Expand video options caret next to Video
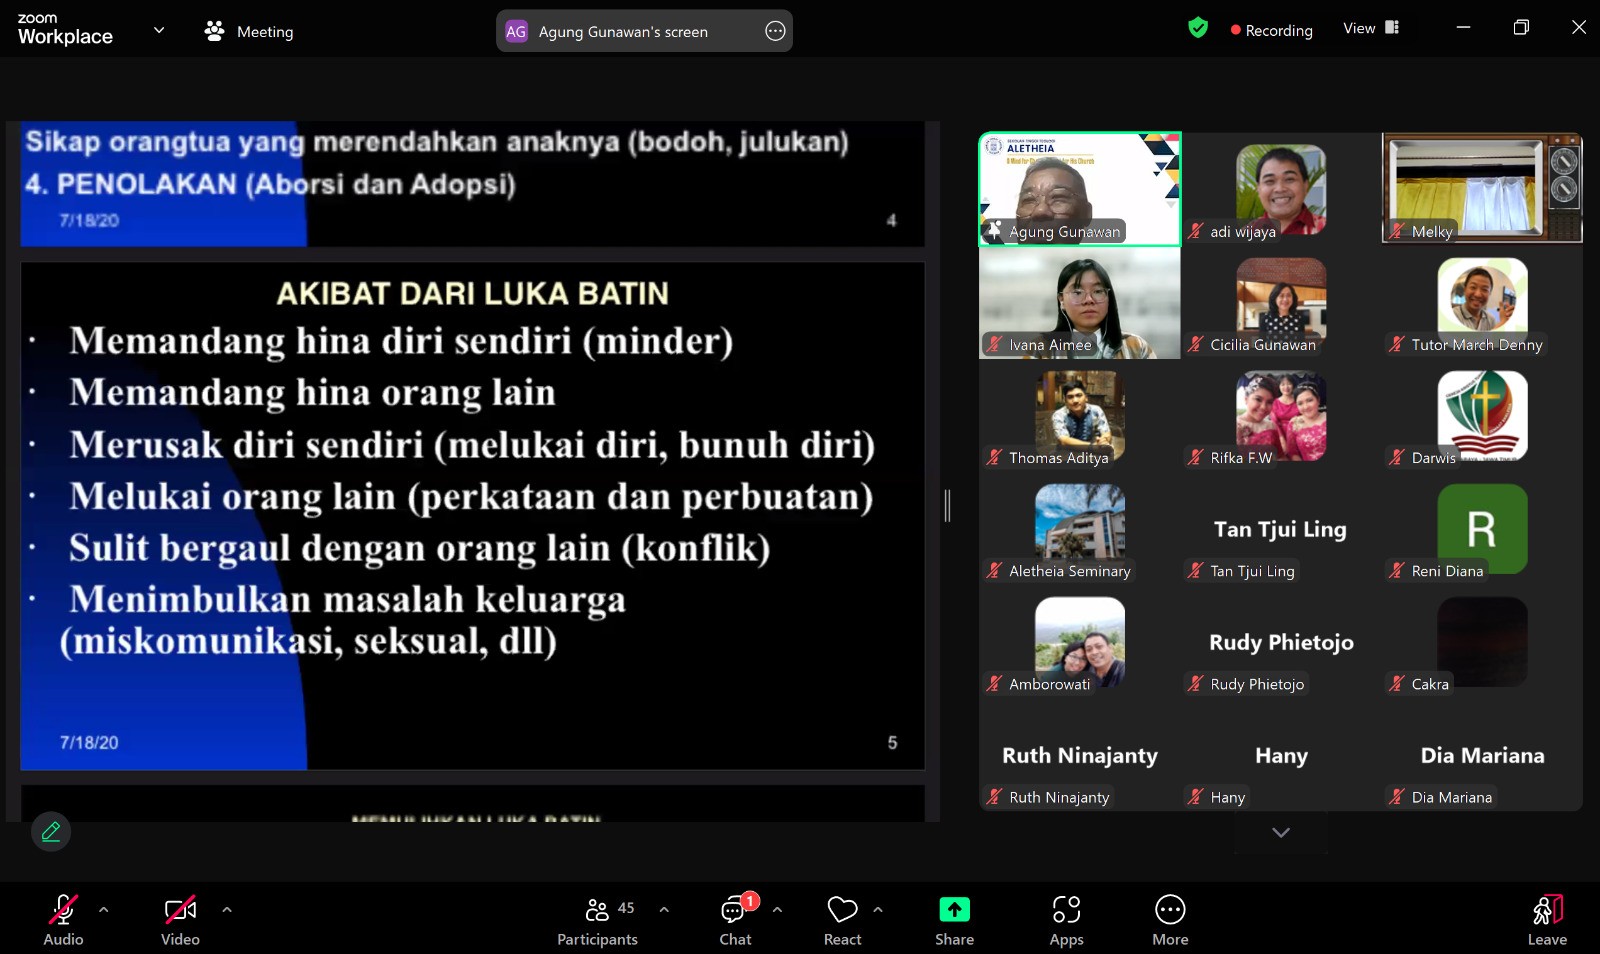Image resolution: width=1600 pixels, height=954 pixels. point(227,910)
